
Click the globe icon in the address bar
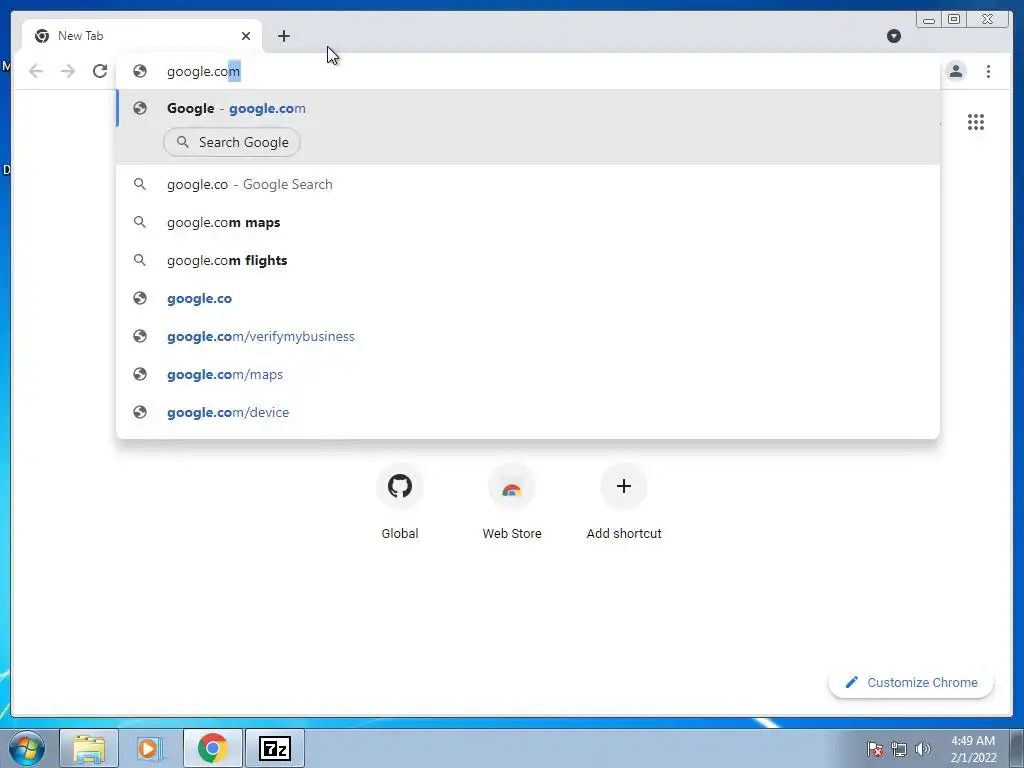point(140,71)
